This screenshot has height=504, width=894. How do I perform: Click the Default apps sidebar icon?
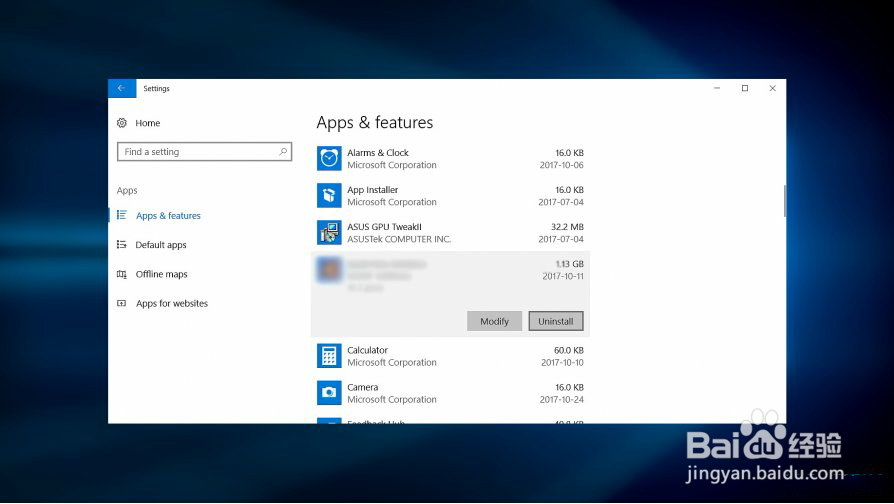[121, 245]
